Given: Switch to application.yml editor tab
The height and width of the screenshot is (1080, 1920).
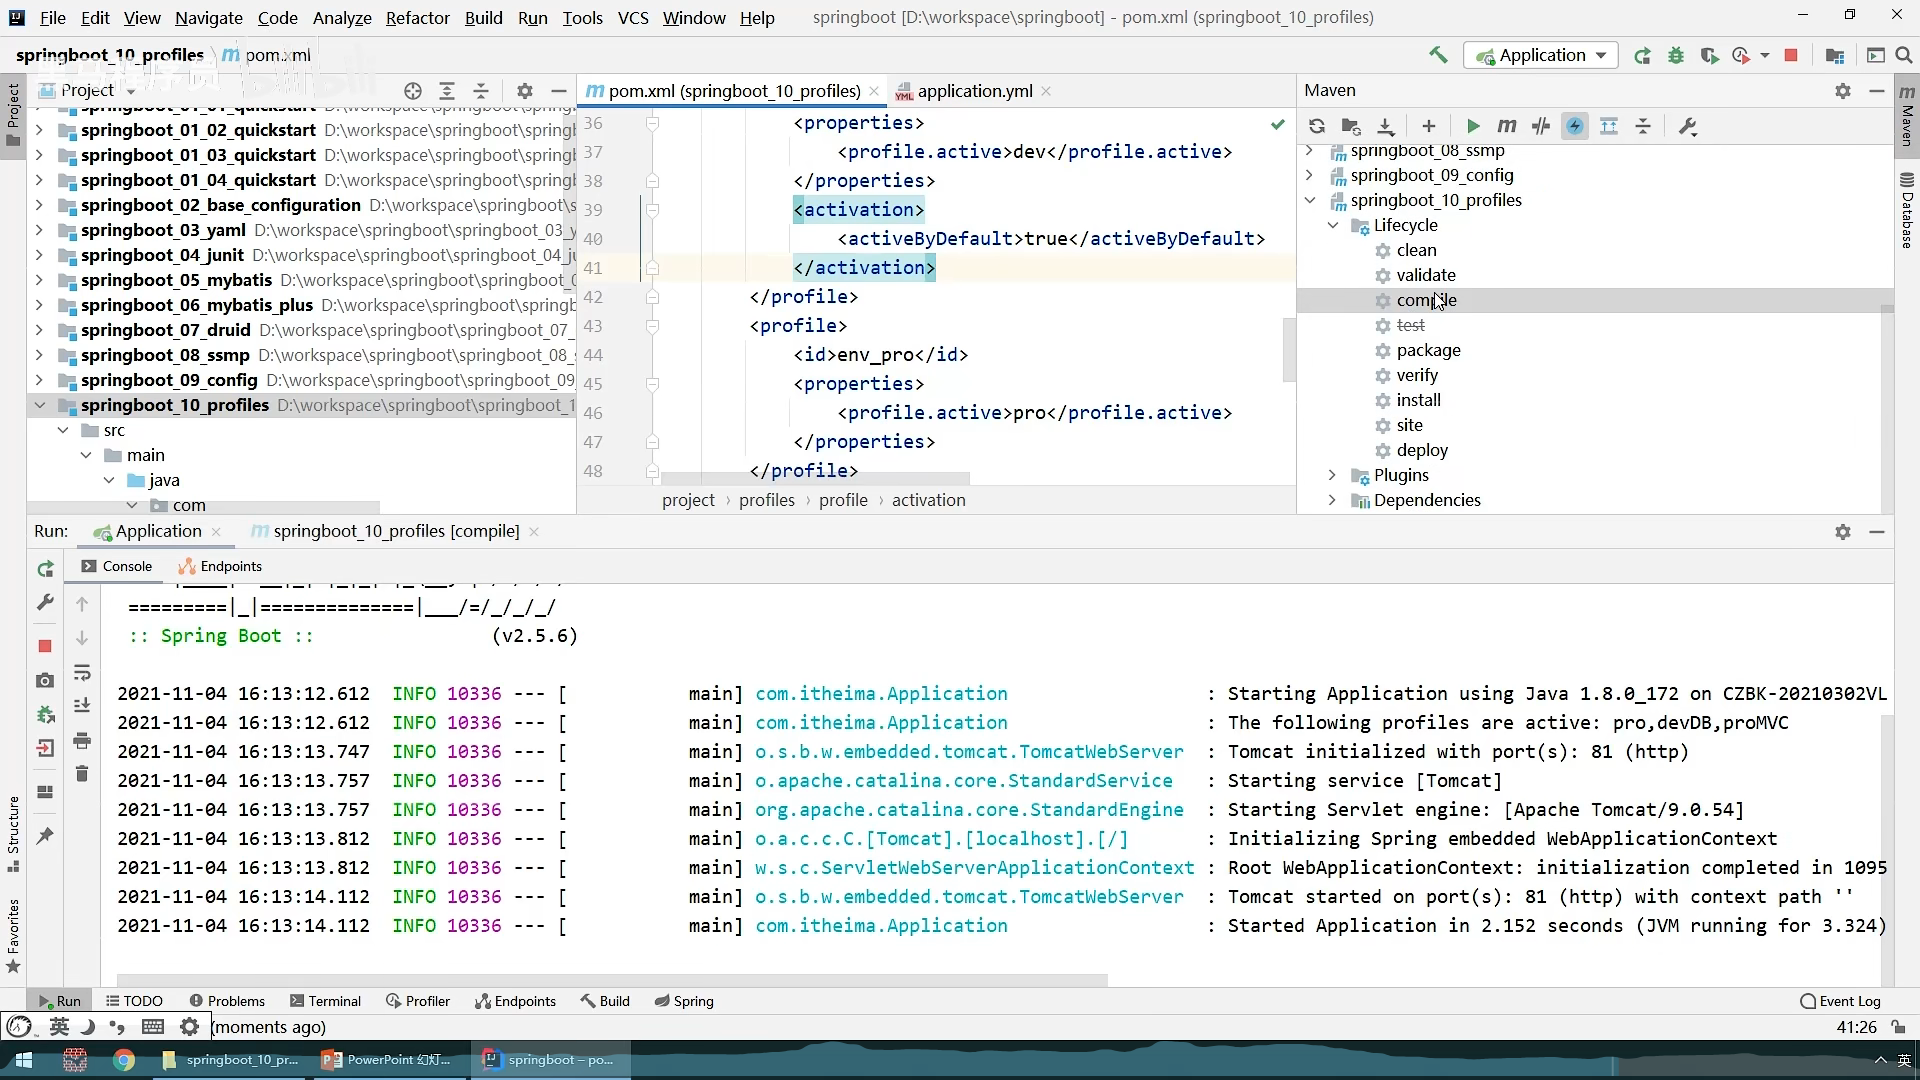Looking at the screenshot, I should [x=974, y=91].
